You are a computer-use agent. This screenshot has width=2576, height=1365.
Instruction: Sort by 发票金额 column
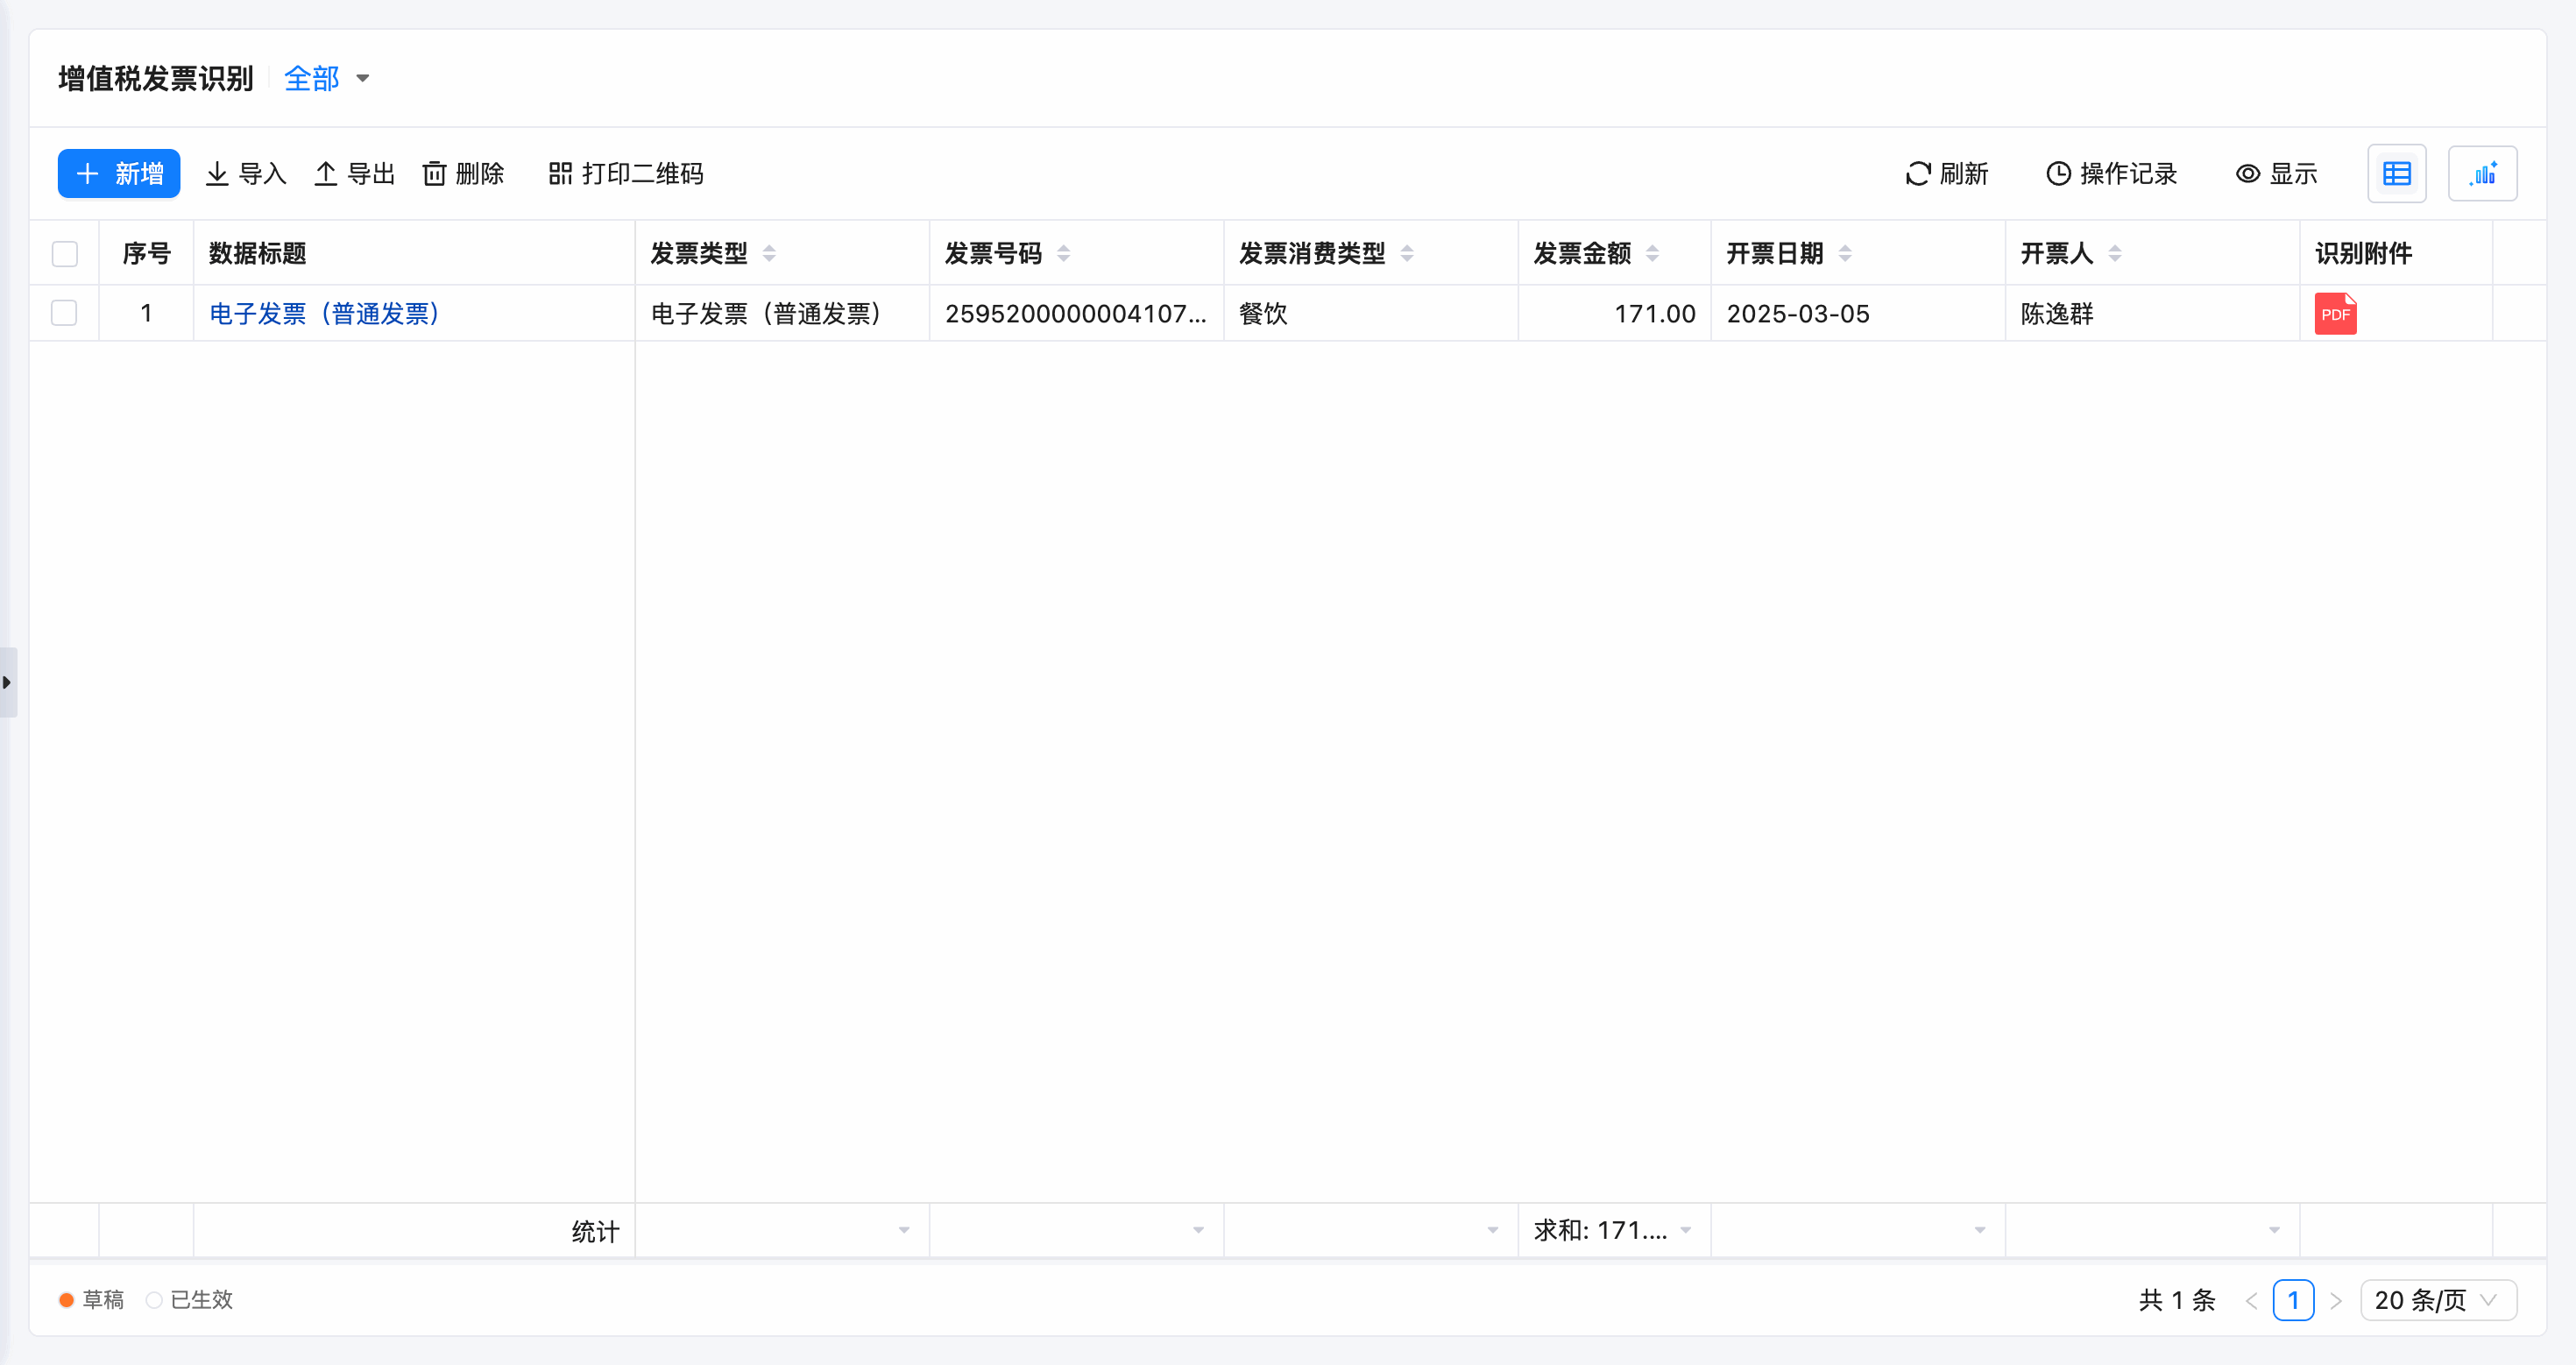point(1652,254)
